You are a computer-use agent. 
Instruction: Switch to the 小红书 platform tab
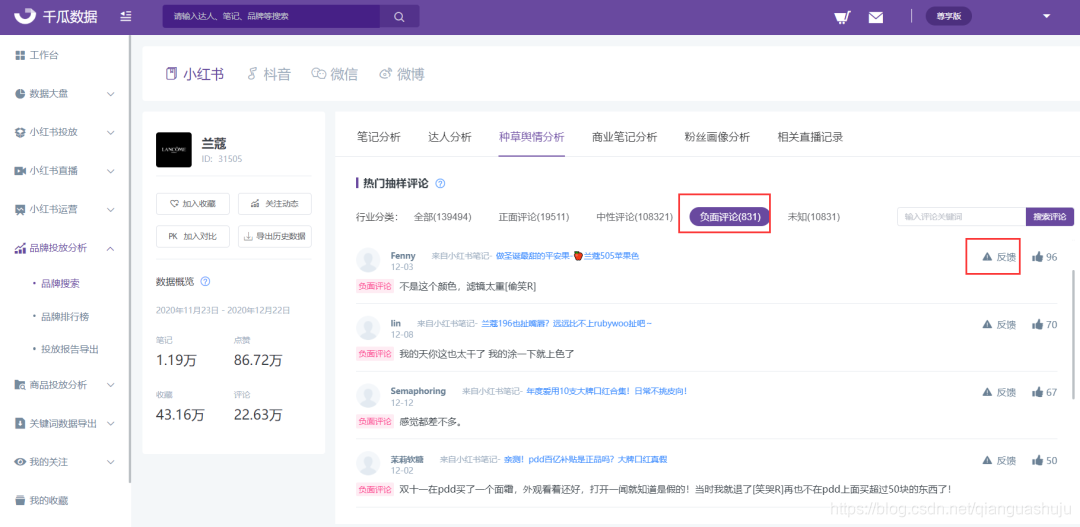(195, 74)
